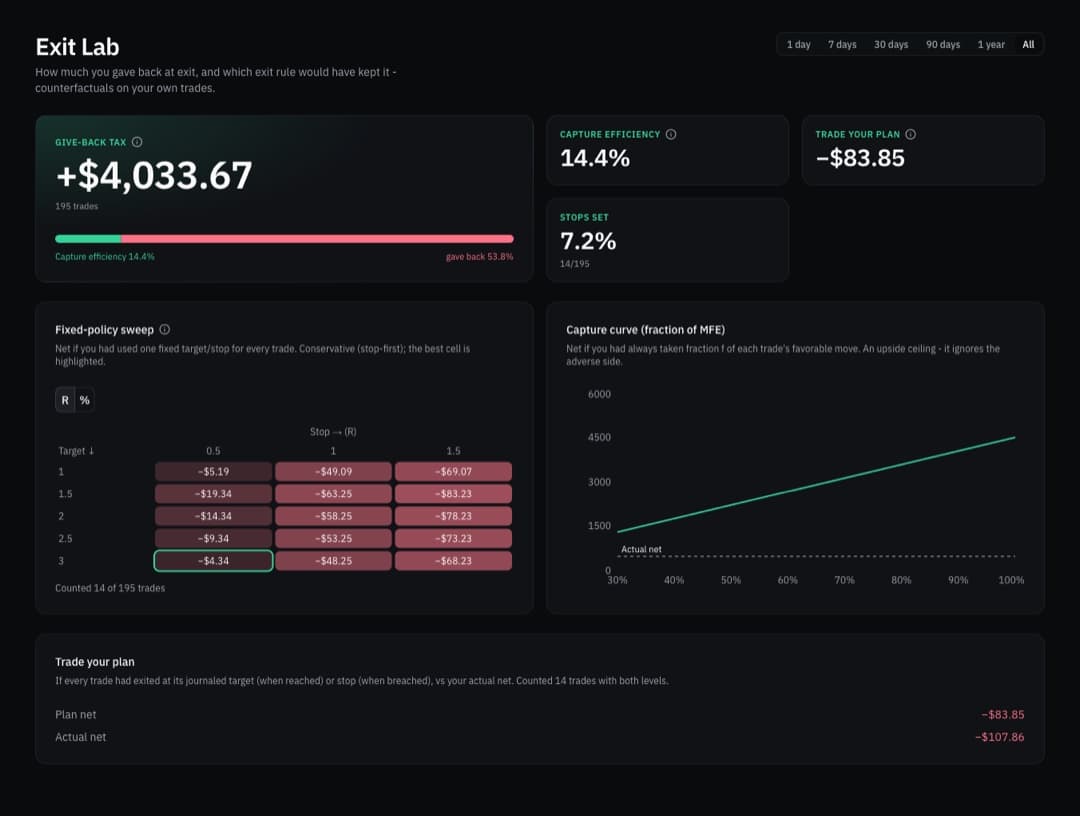Select the All time range
This screenshot has height=816, width=1080.
click(1028, 45)
